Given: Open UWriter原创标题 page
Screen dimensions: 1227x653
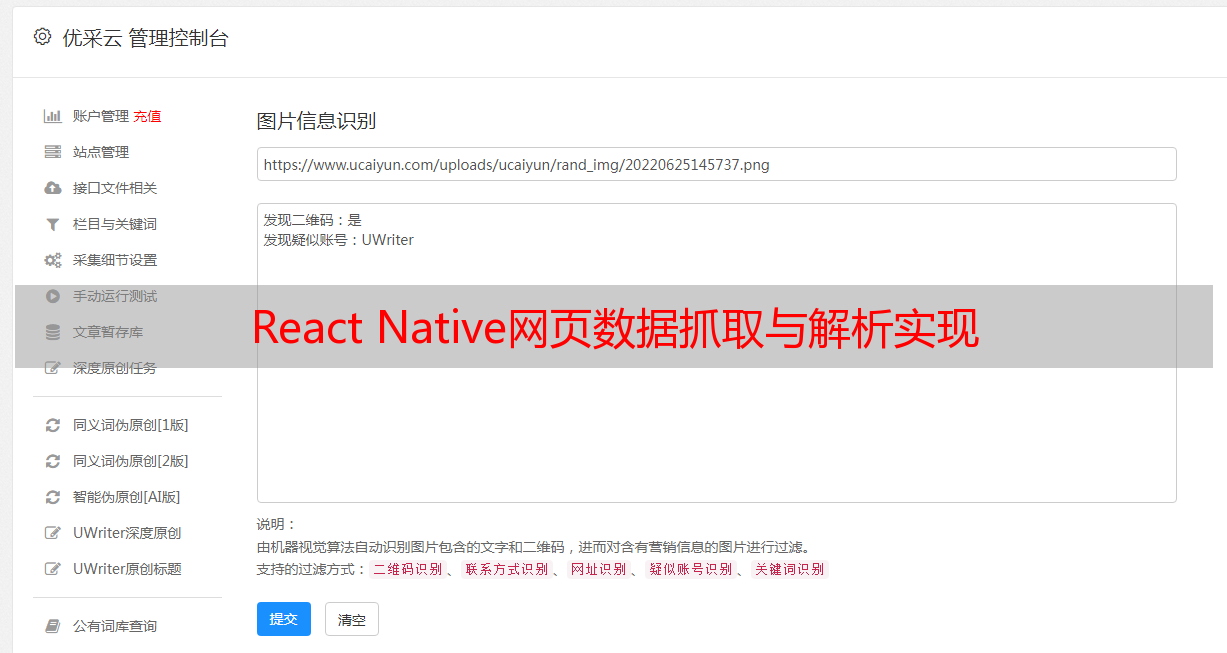Looking at the screenshot, I should pos(127,569).
